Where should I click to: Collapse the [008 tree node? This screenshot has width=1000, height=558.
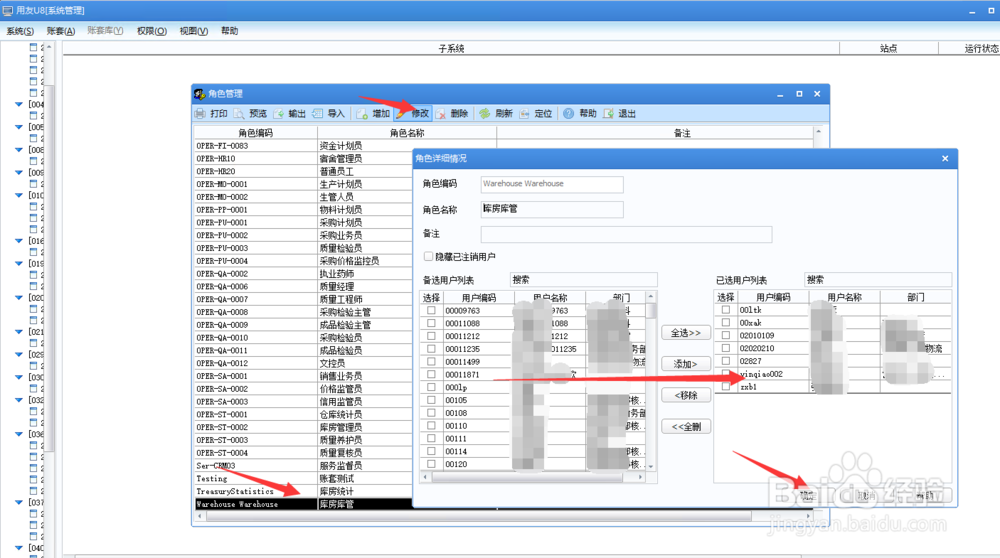pyautogui.click(x=18, y=150)
